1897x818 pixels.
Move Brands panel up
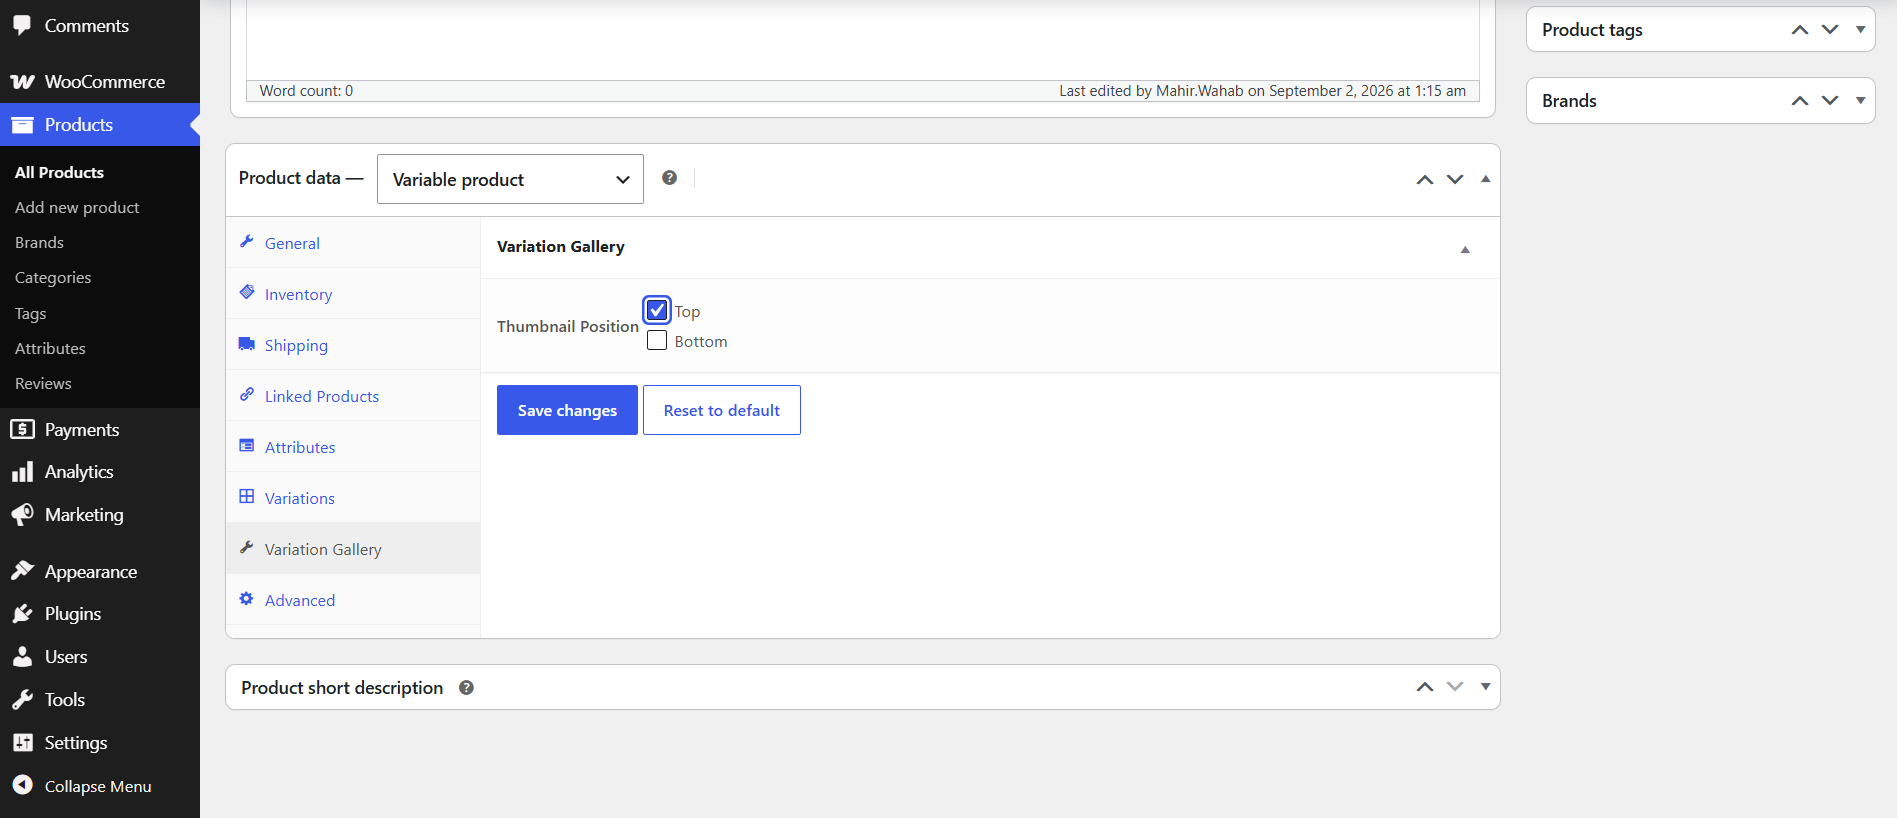pos(1800,101)
